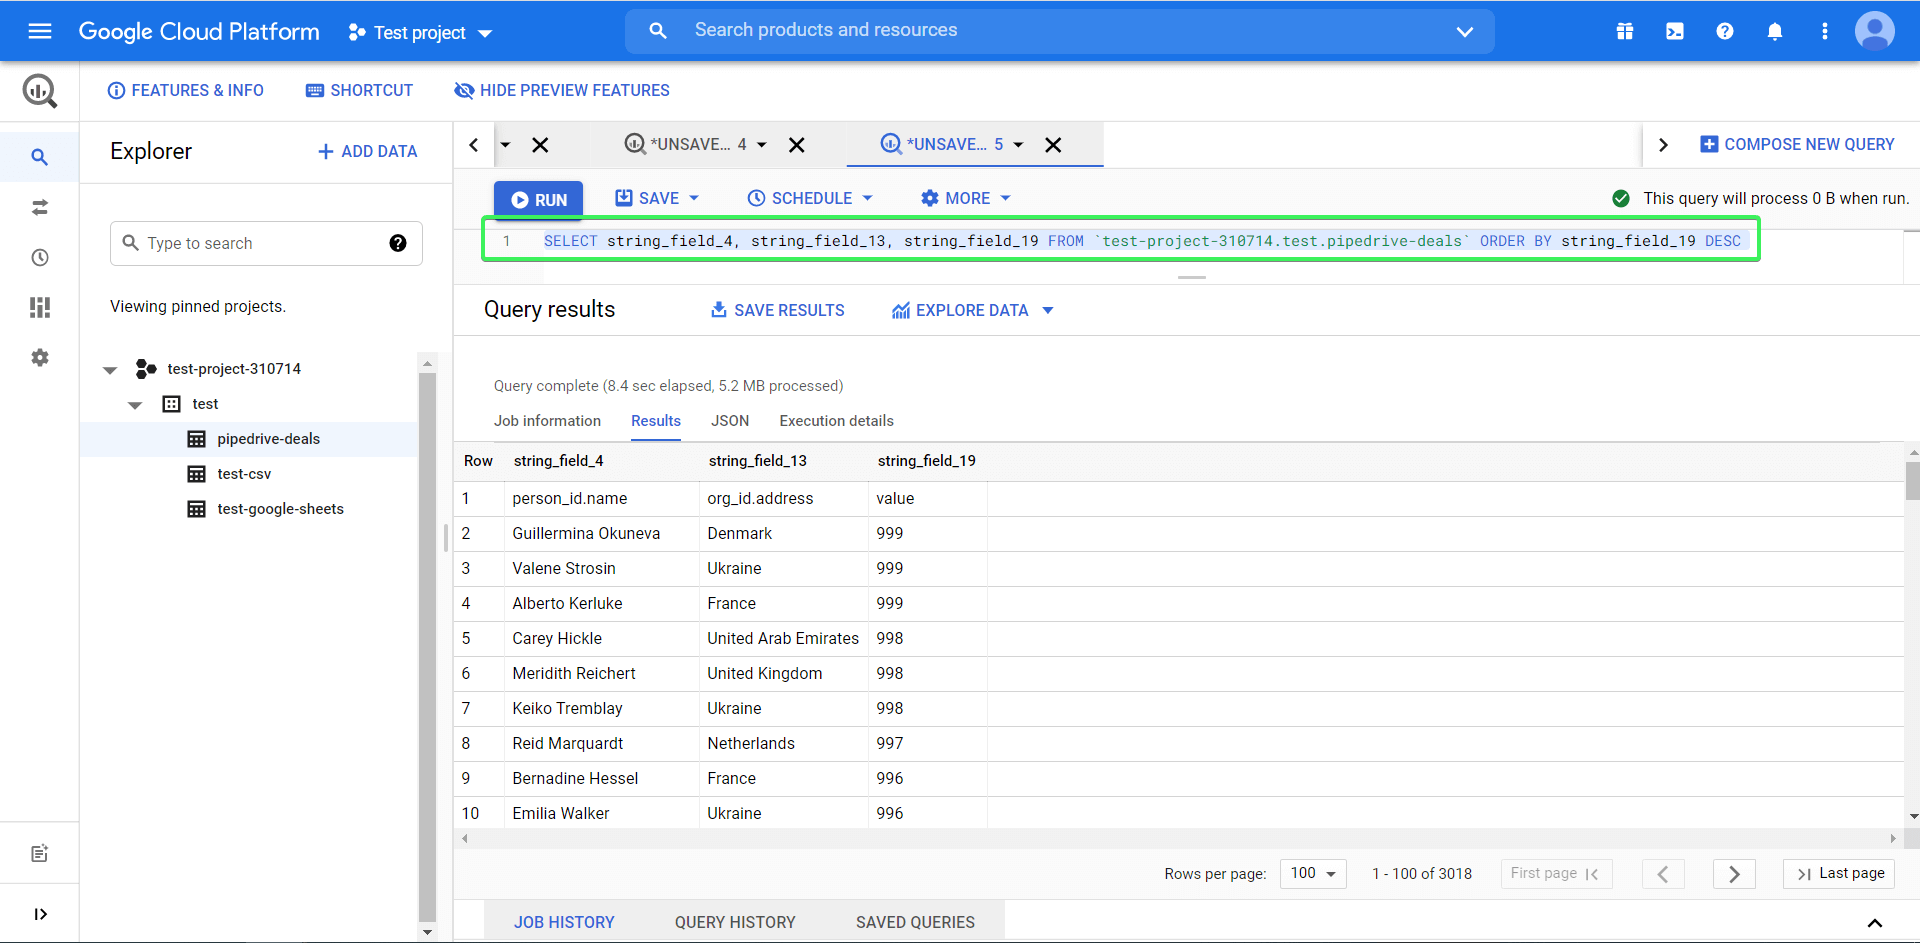Open the Save dropdown
The image size is (1920, 943).
(x=657, y=198)
